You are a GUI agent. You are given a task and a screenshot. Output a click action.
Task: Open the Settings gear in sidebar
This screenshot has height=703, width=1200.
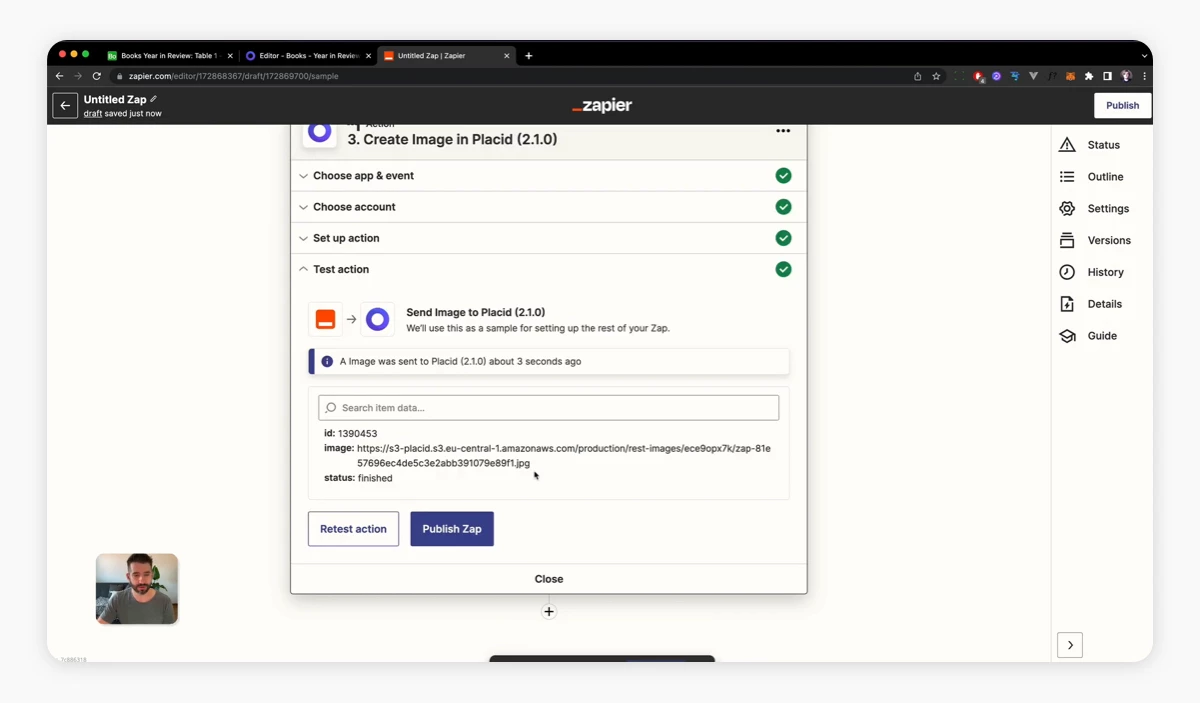pos(1067,209)
